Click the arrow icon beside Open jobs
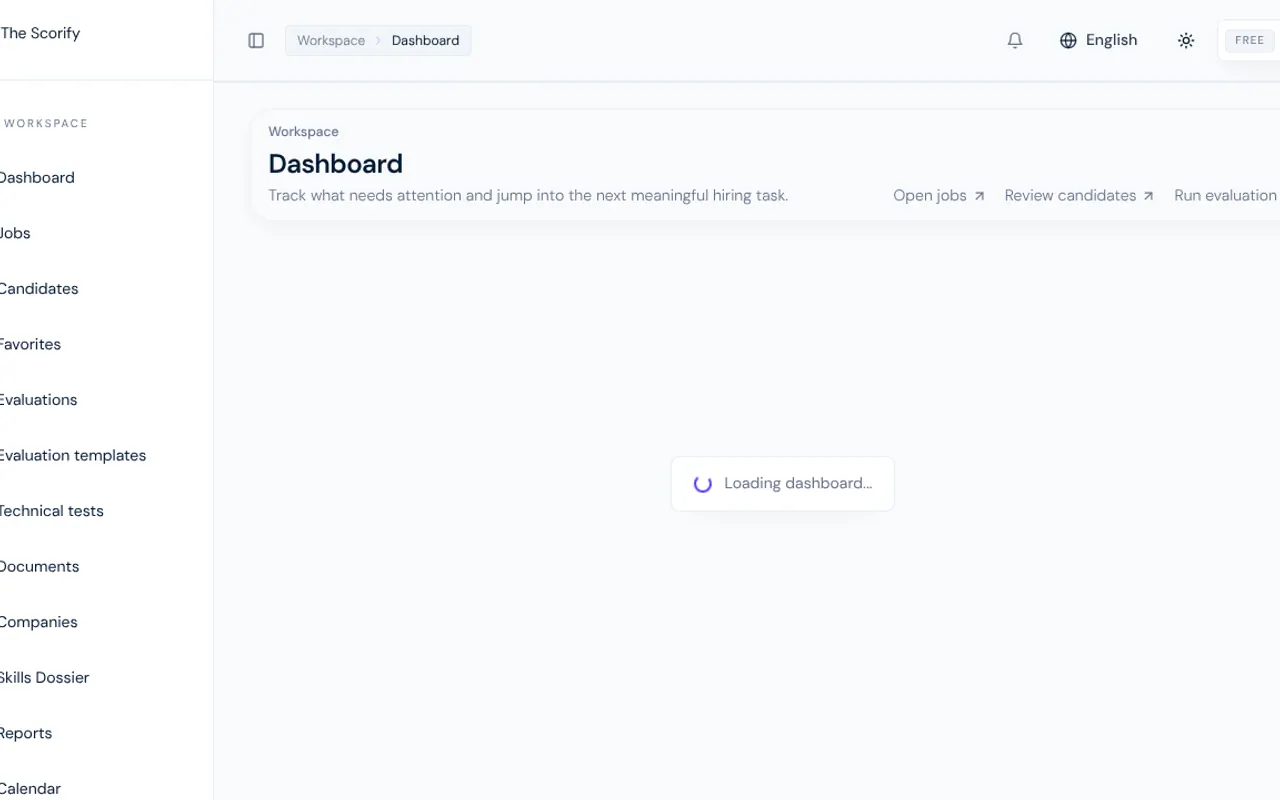Image resolution: width=1280 pixels, height=800 pixels. pos(979,196)
